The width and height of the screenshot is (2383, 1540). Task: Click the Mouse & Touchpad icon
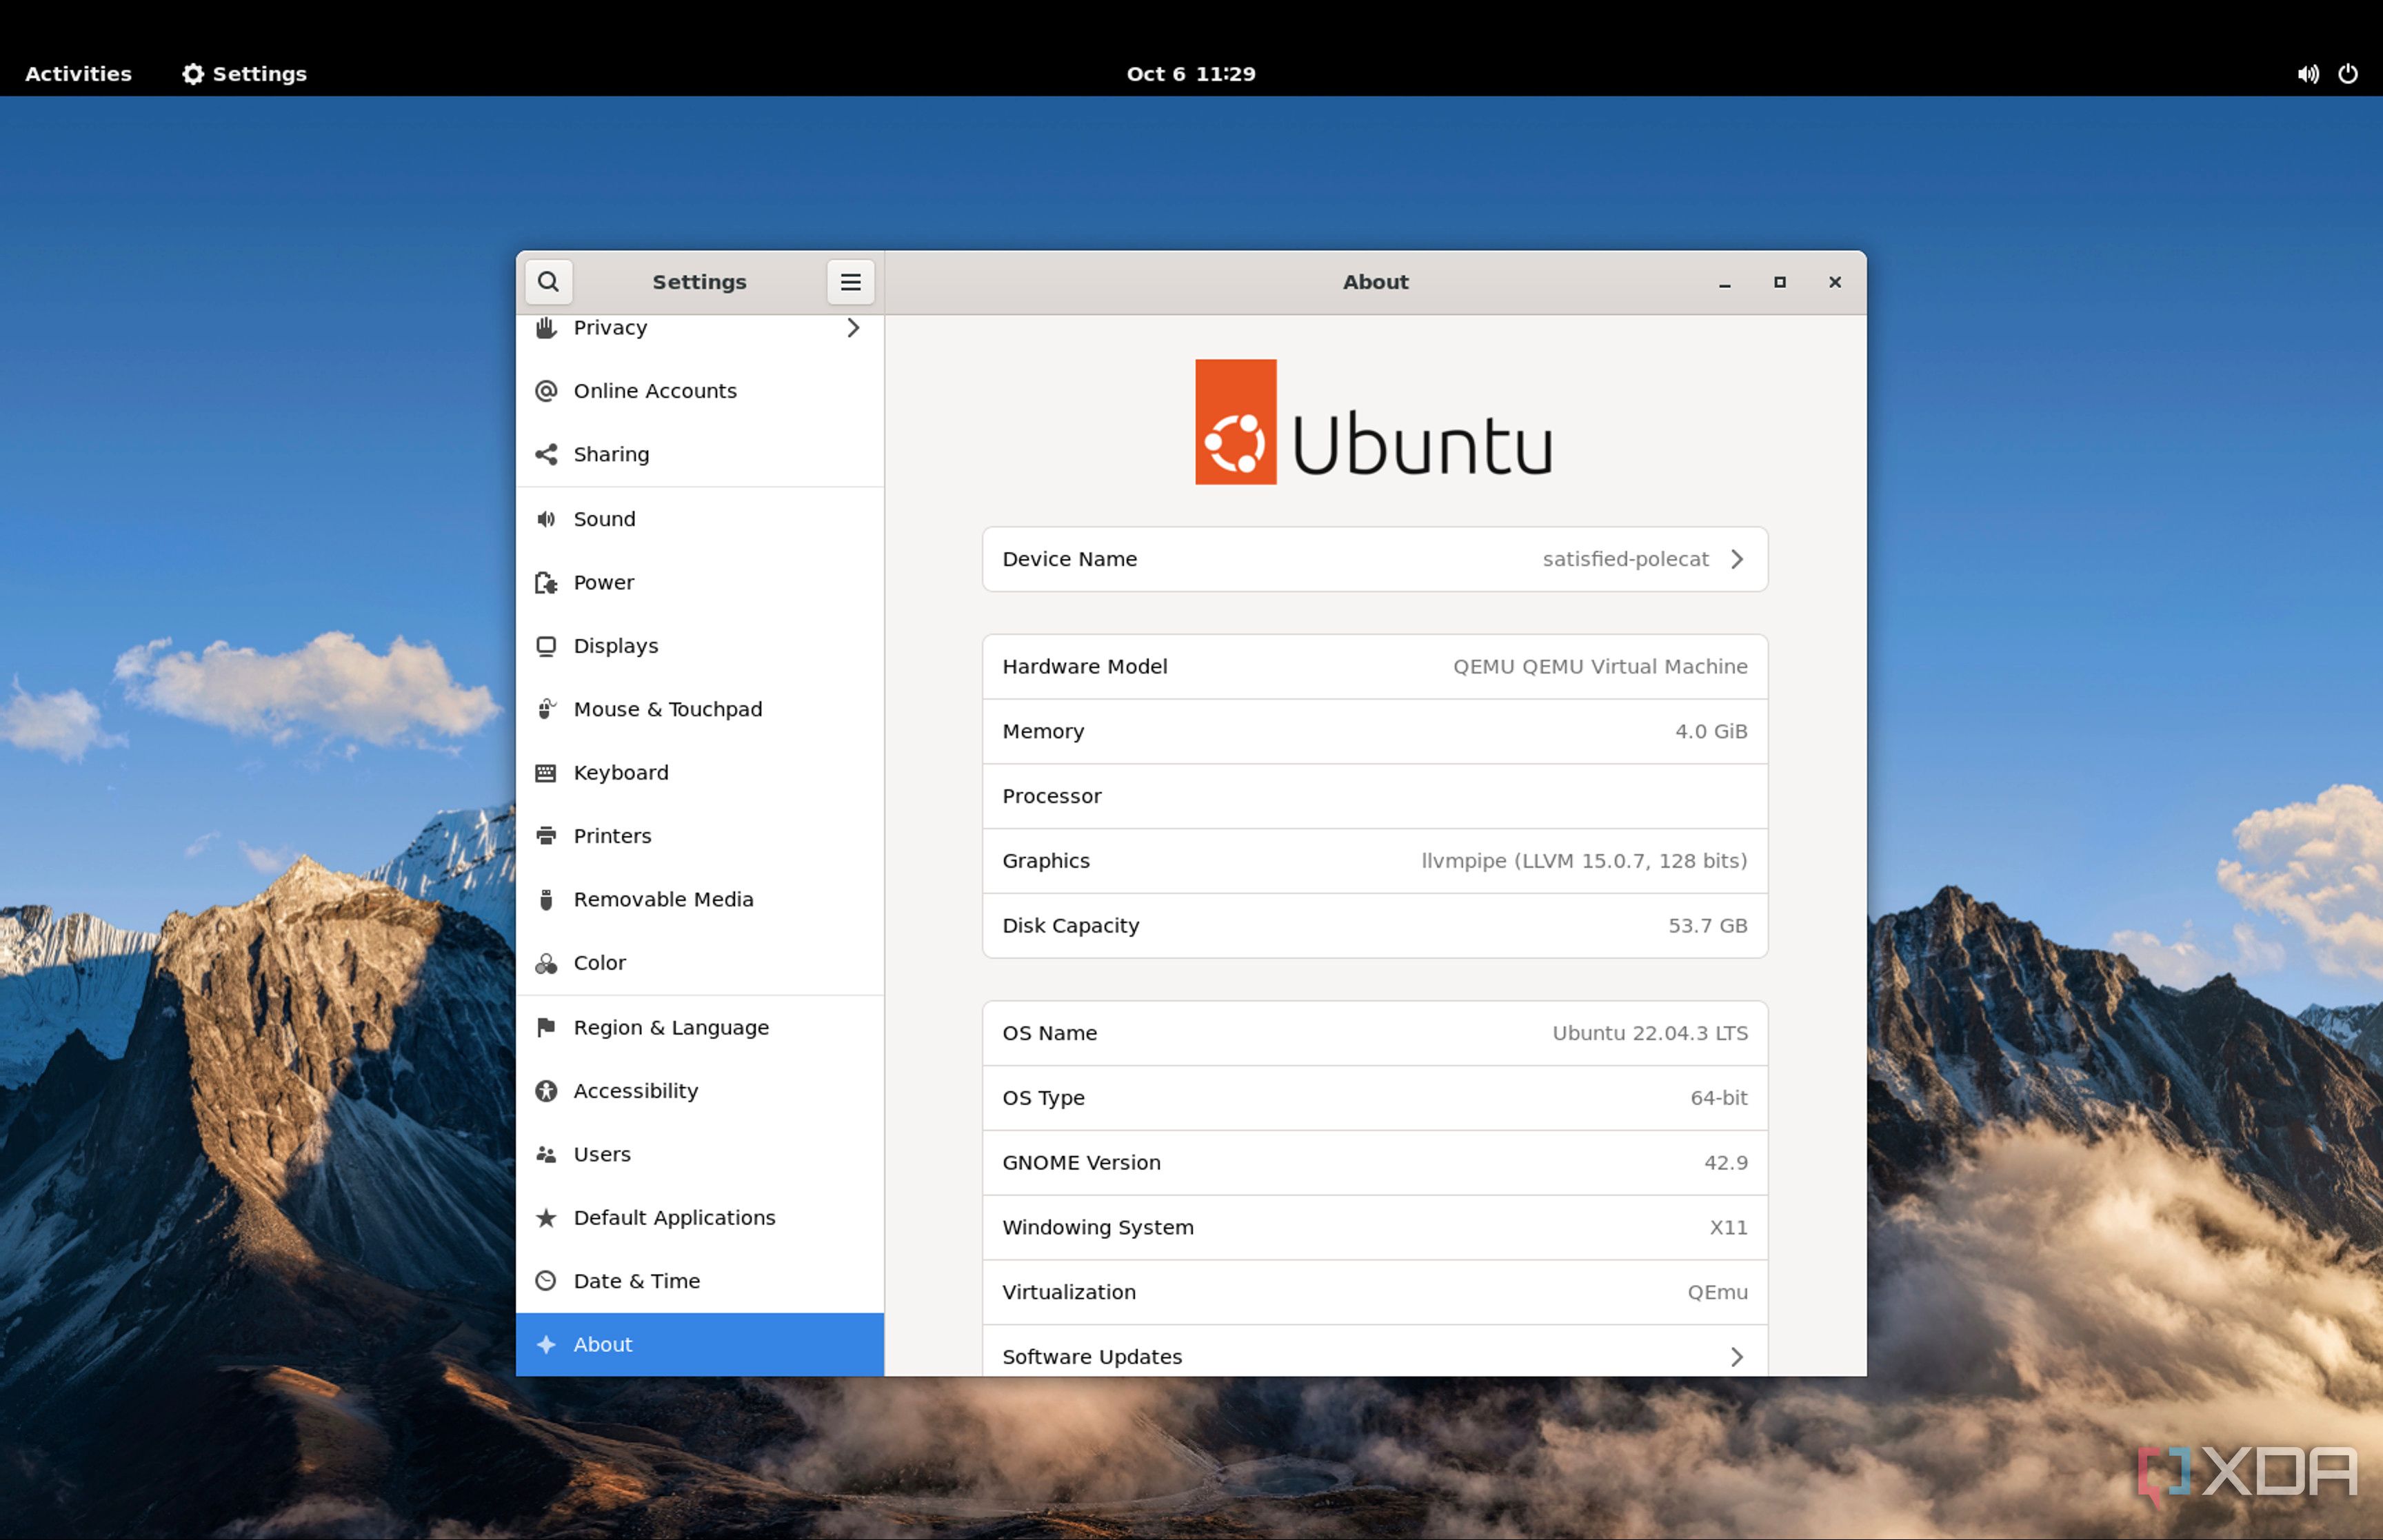(x=546, y=709)
